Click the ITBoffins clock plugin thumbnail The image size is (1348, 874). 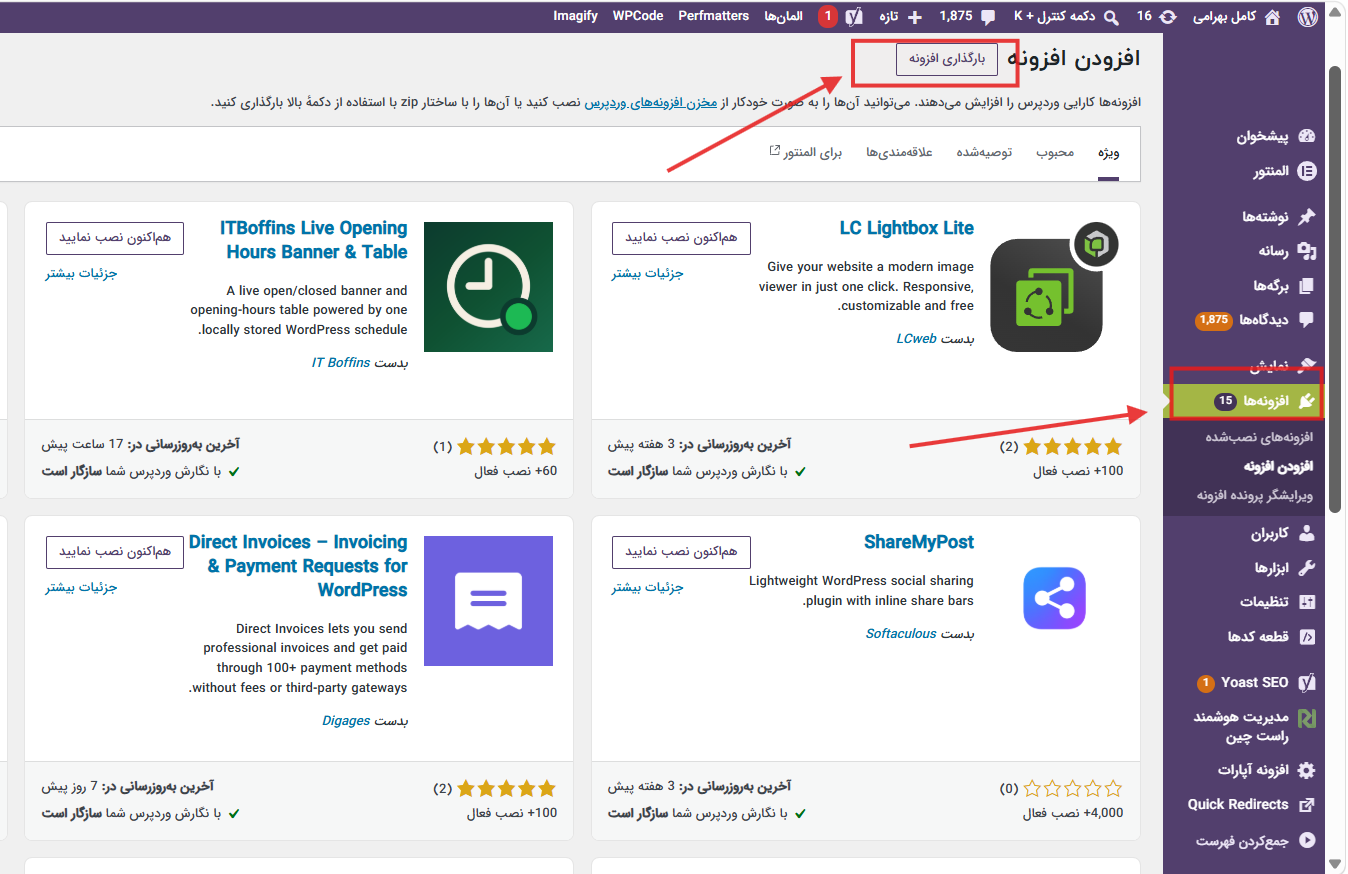point(489,287)
